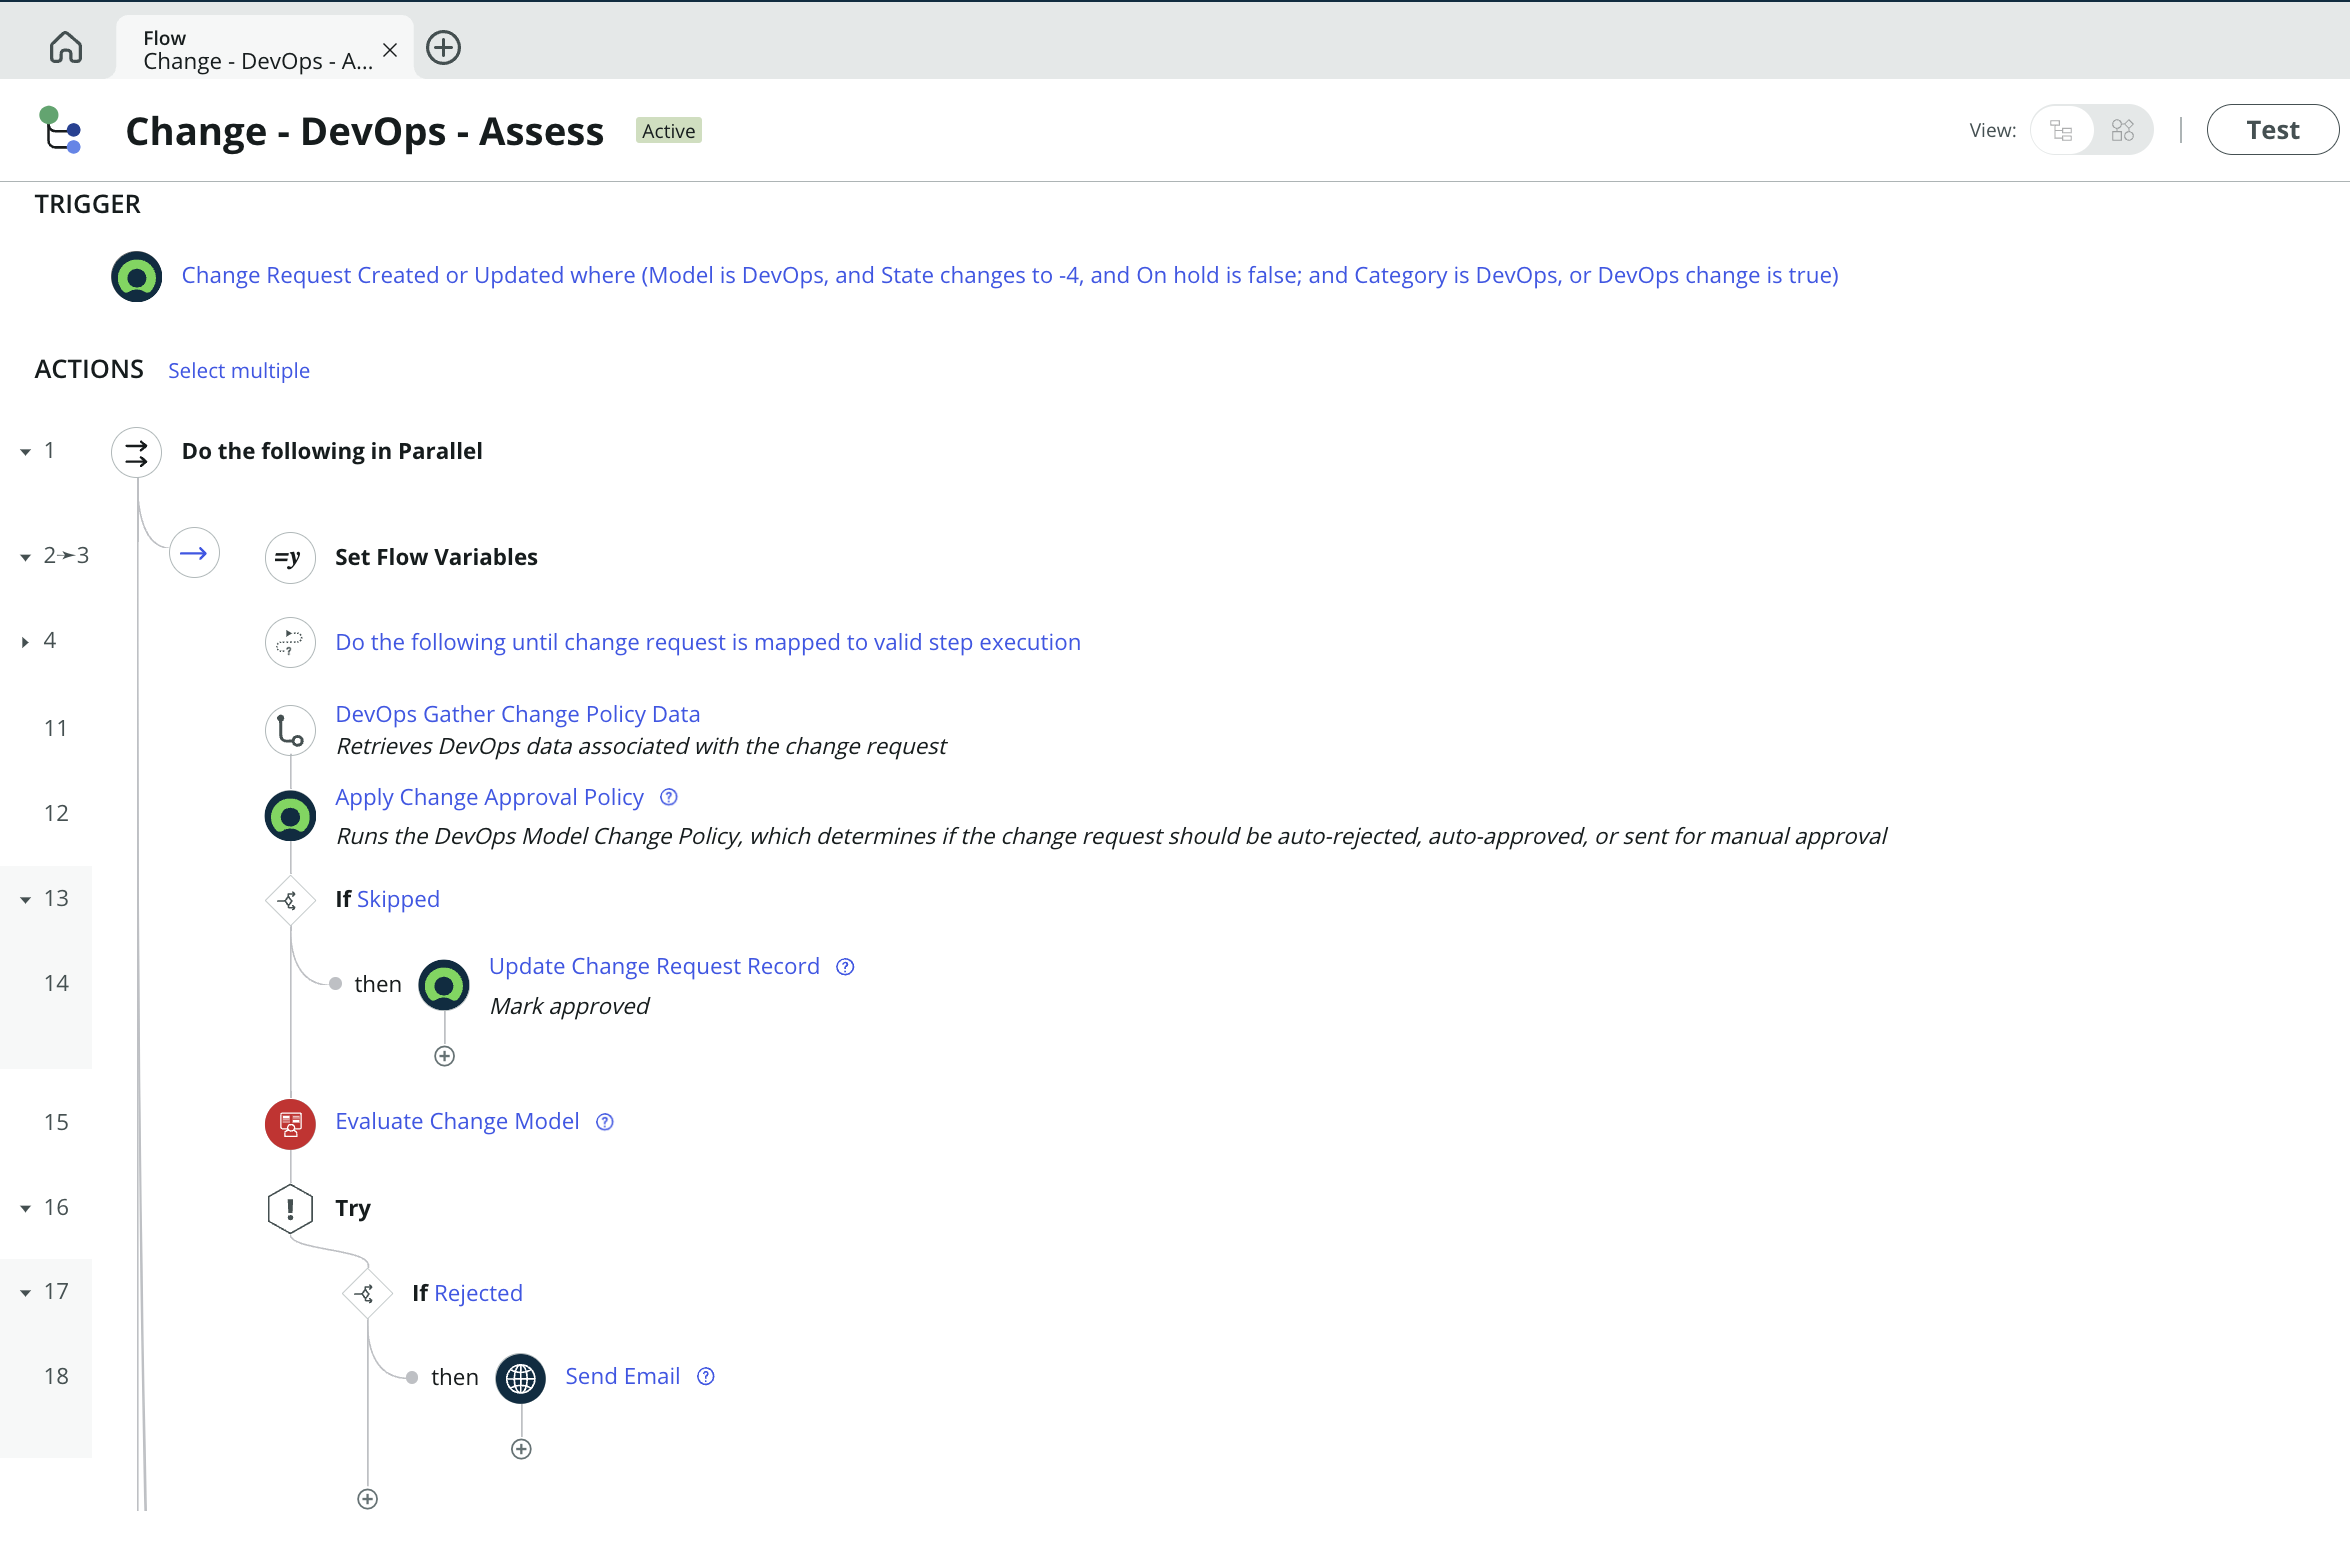Select step number 15 row
Image resolution: width=2350 pixels, height=1554 pixels.
[56, 1122]
